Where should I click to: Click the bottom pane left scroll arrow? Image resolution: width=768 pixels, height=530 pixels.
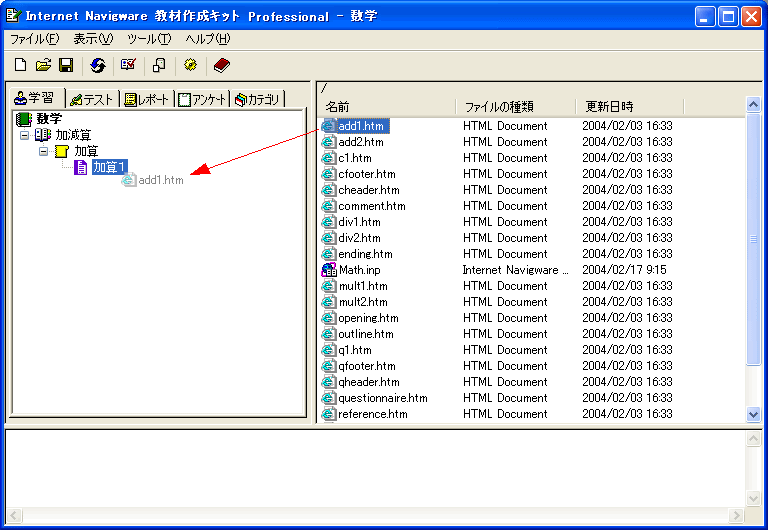click(13, 516)
